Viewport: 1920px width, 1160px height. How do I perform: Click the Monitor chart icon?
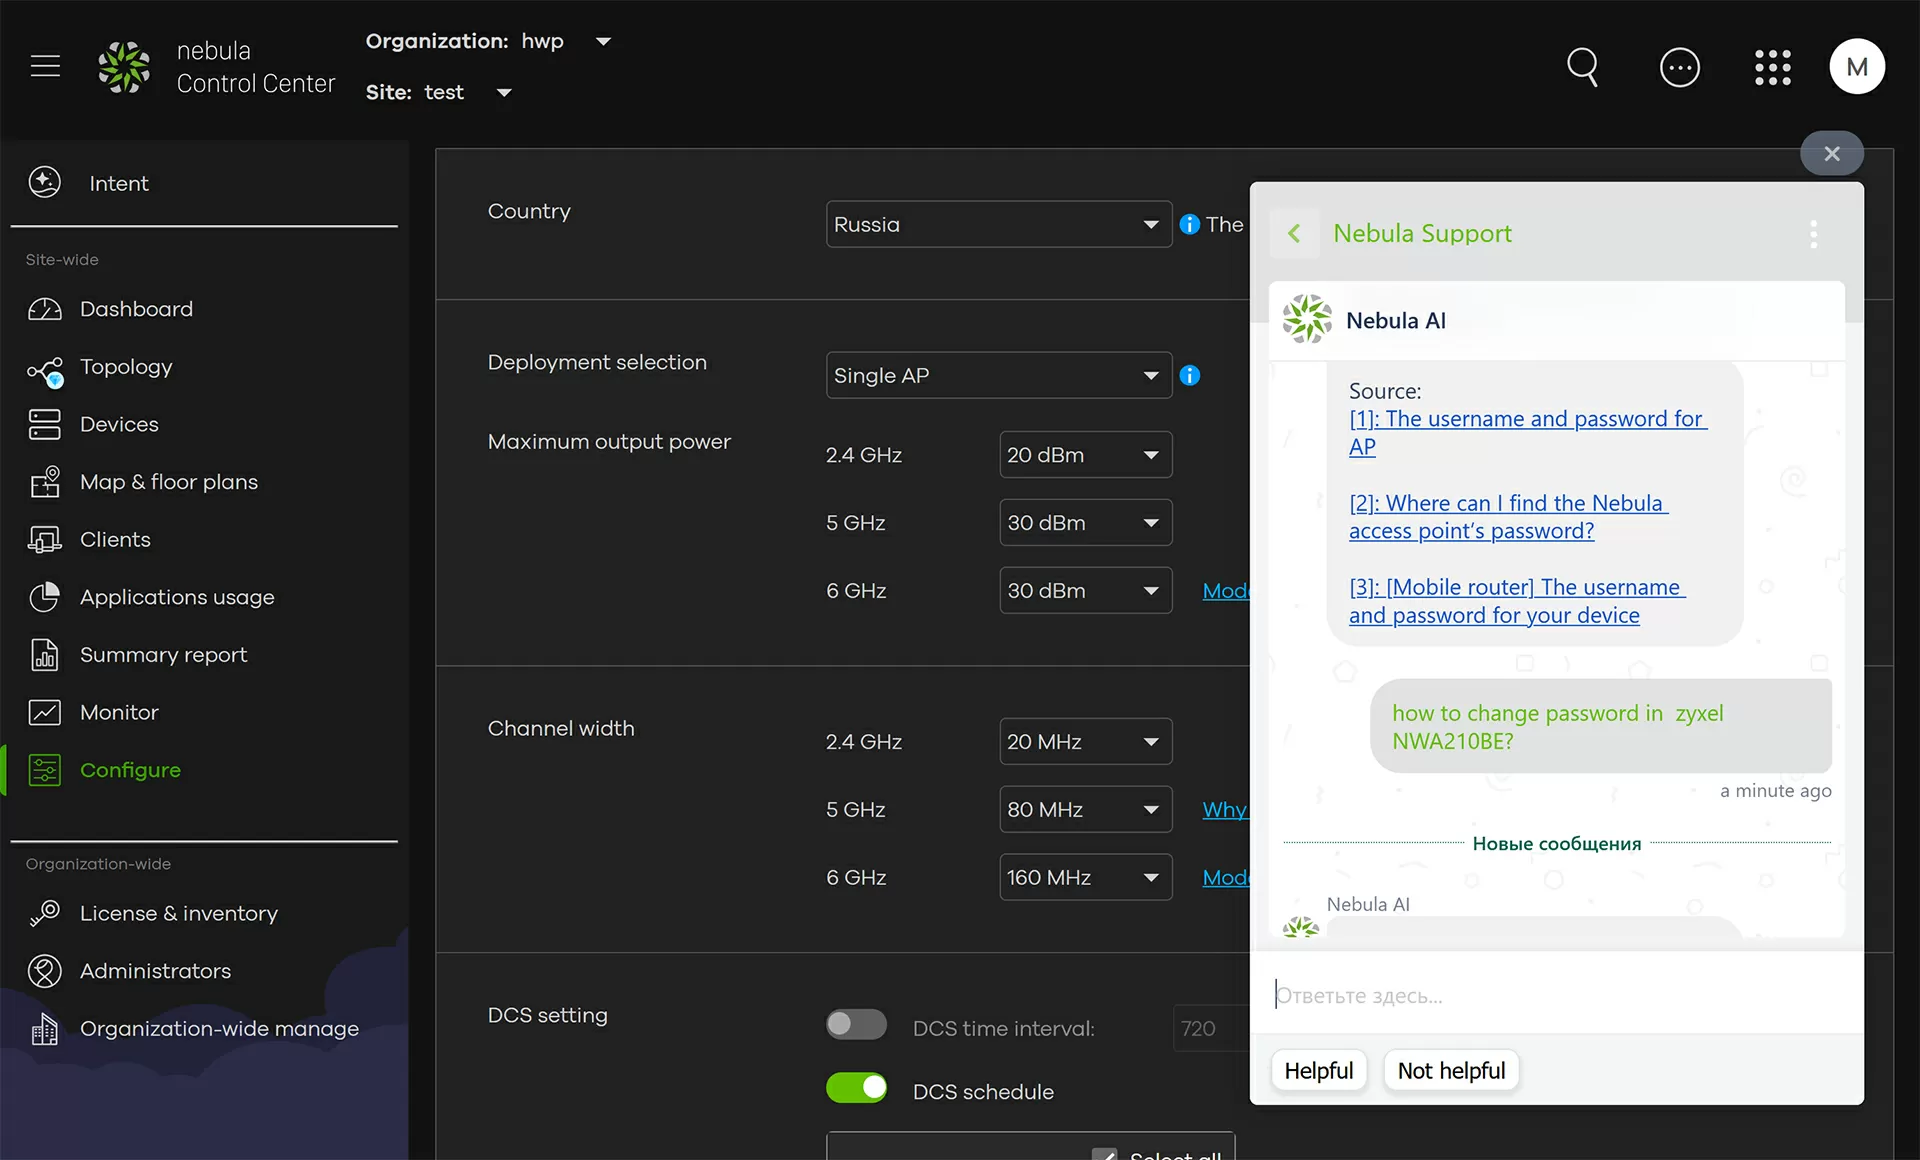(45, 712)
